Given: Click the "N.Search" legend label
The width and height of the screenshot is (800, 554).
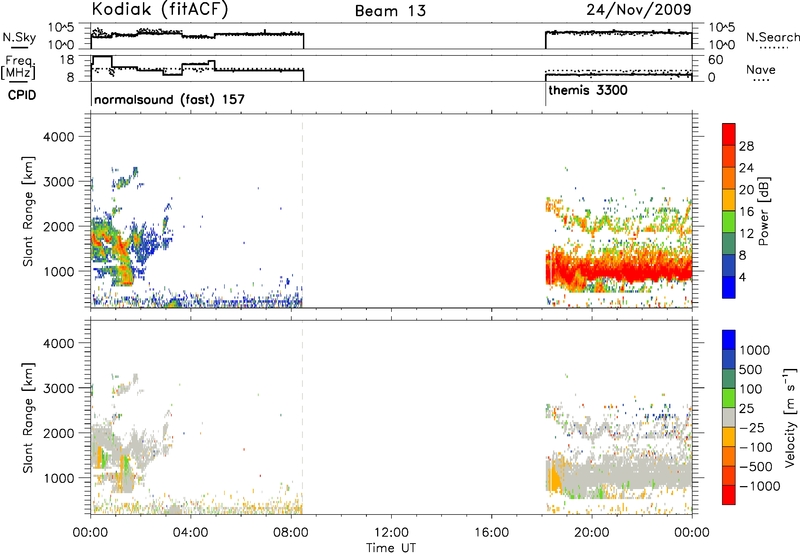Looking at the screenshot, I should (773, 37).
